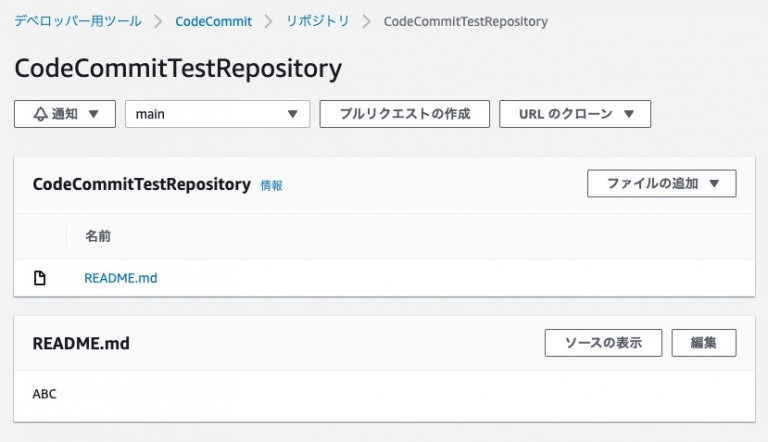Navigate to the CodeCommit breadcrumb link
Image resolution: width=768 pixels, height=442 pixels.
214,21
